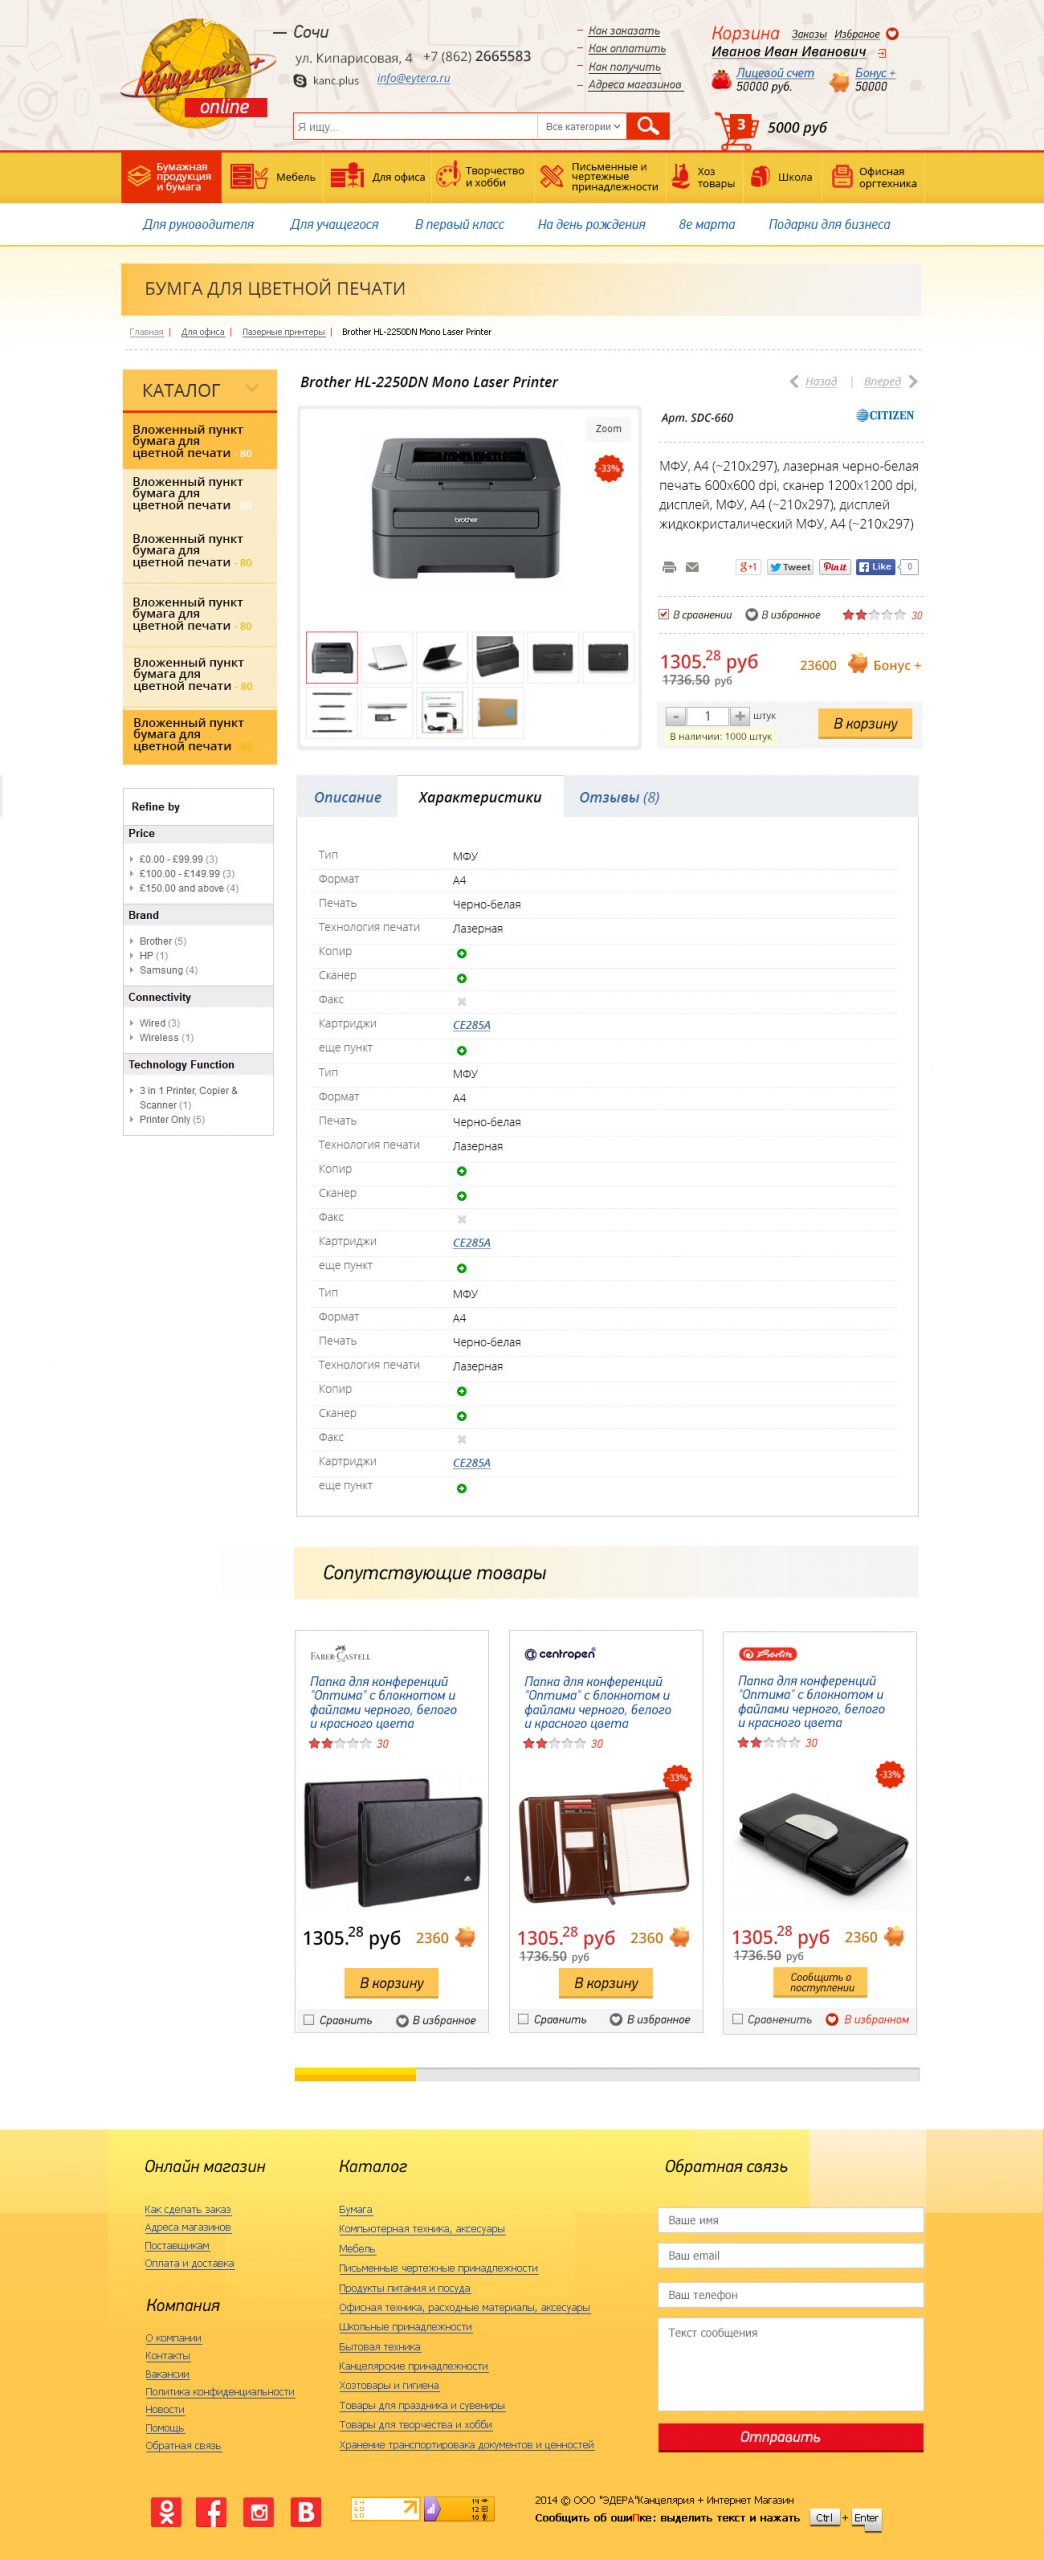The width and height of the screenshot is (1044, 2560).
Task: Click the Skype icon next to kanc.plus
Action: [x=300, y=80]
